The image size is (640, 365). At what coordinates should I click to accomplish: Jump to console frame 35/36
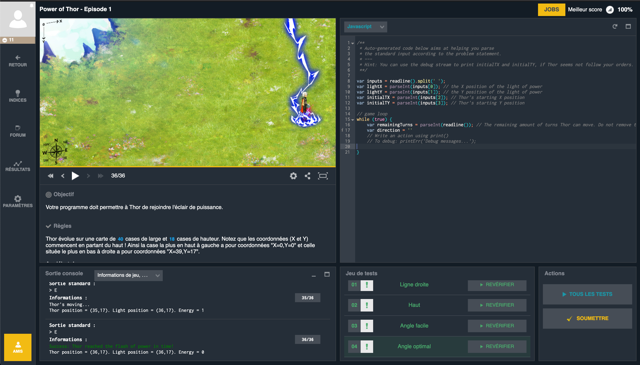point(307,298)
